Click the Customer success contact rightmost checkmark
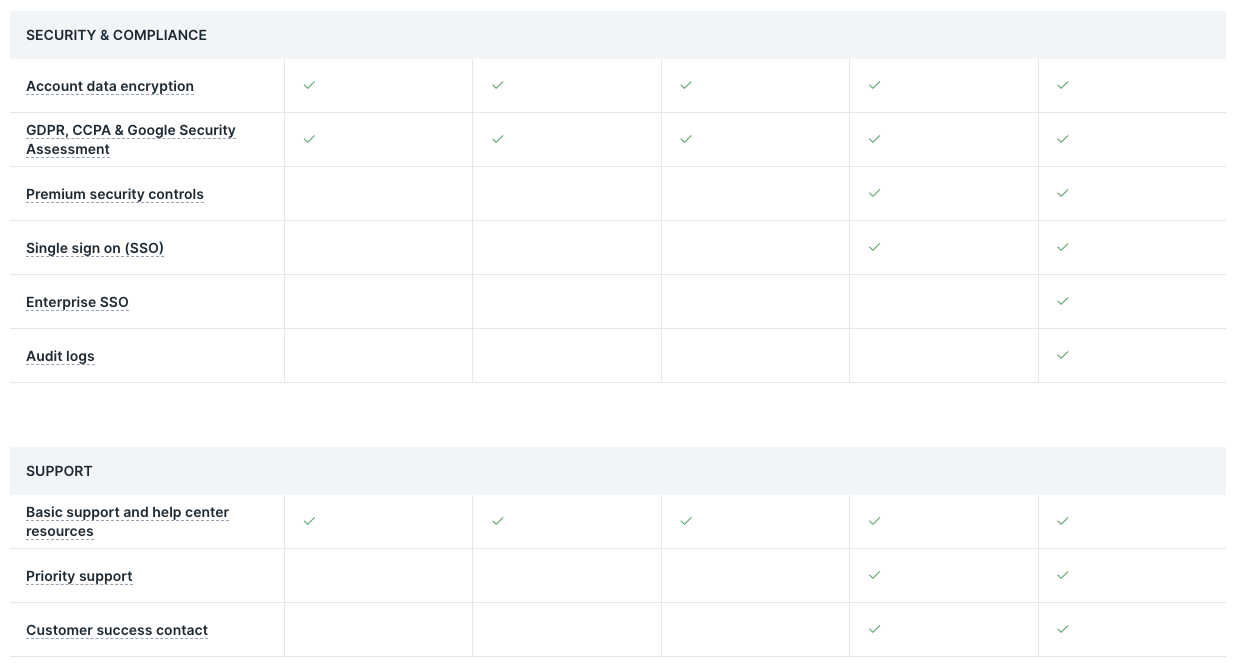1238x666 pixels. coord(1062,629)
